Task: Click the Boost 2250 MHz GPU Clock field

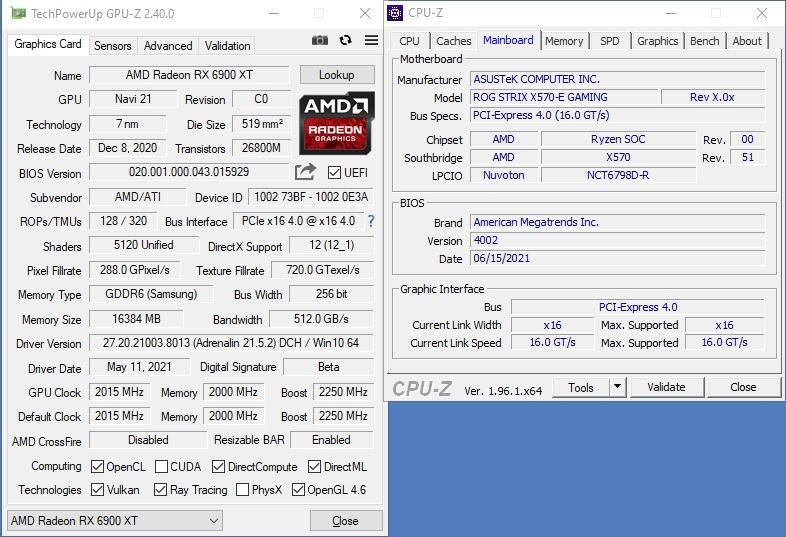Action: [343, 392]
